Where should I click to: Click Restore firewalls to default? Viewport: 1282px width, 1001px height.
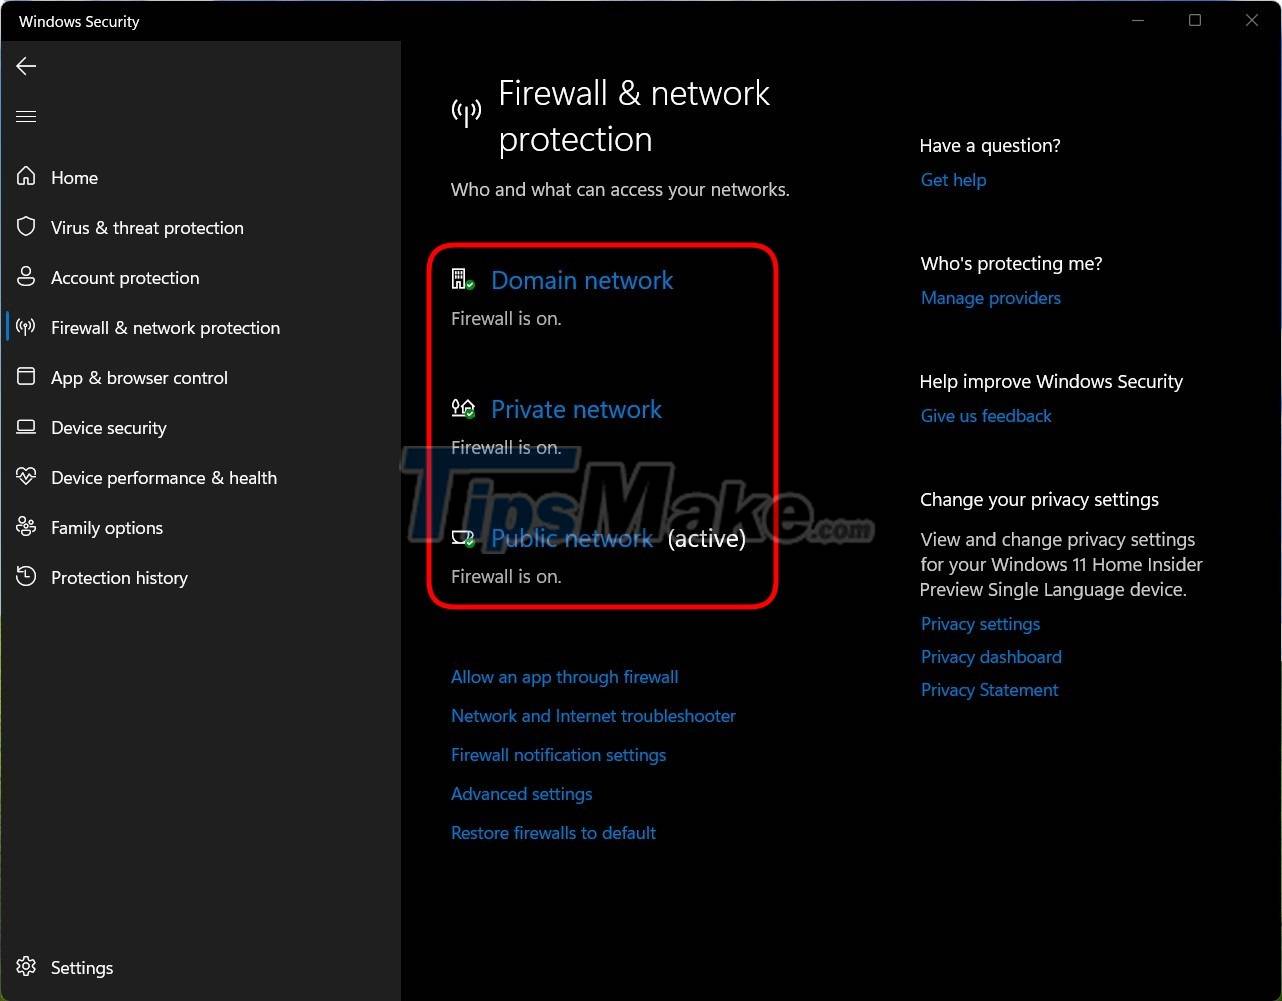(x=553, y=832)
